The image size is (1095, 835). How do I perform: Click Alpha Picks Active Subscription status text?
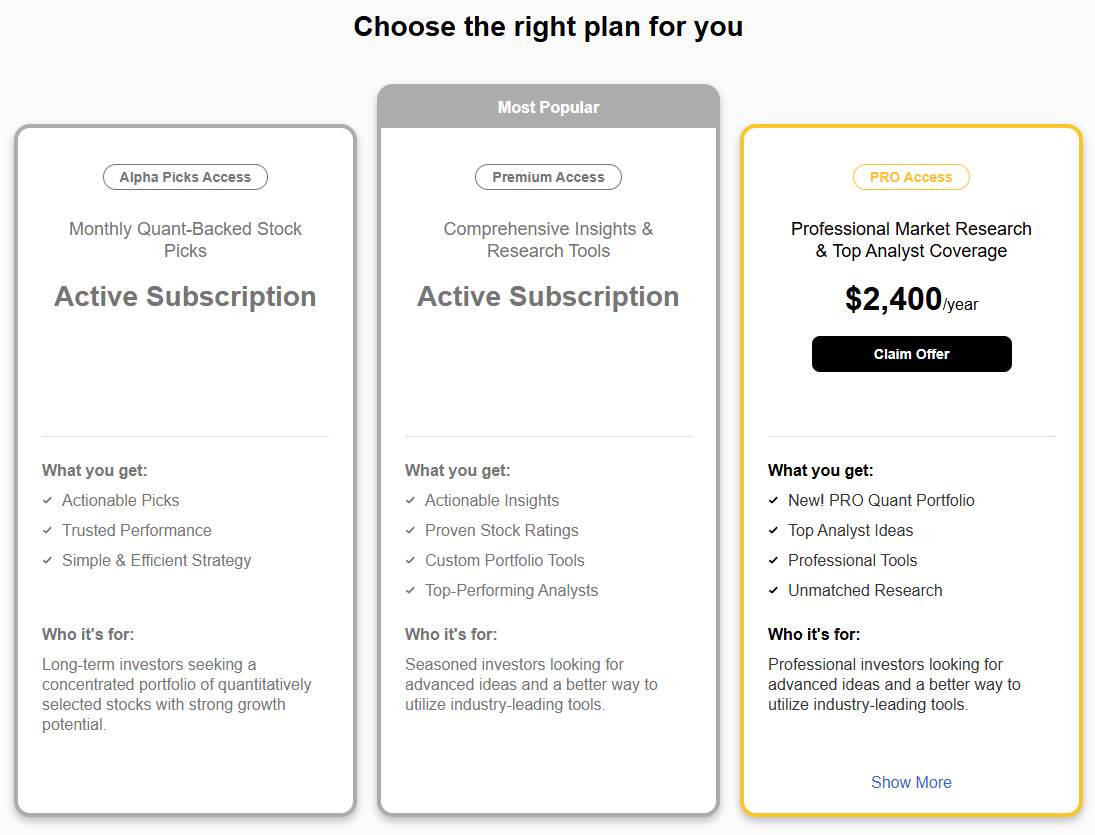tap(185, 297)
